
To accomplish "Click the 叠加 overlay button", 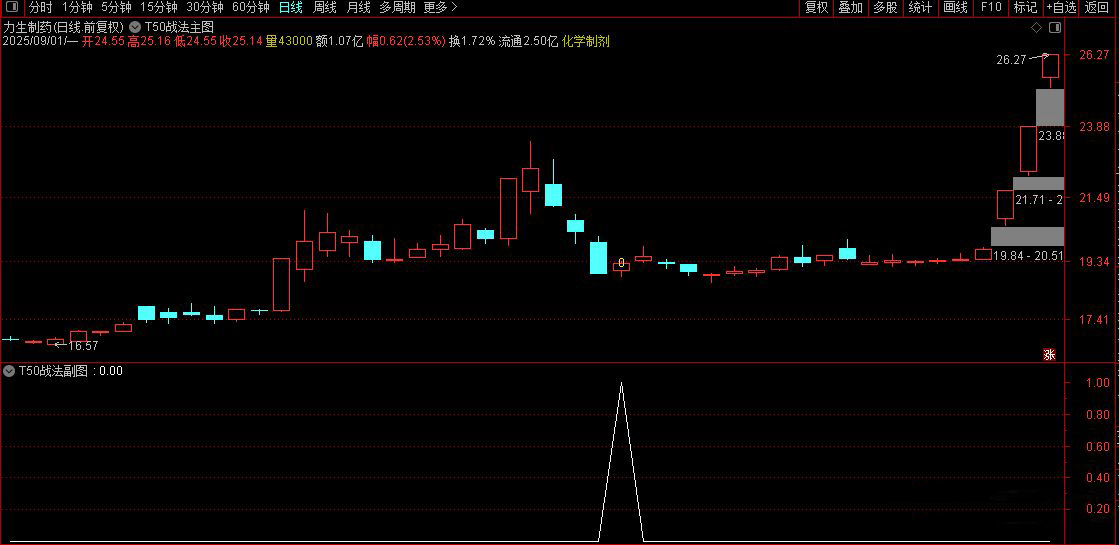I will (851, 8).
